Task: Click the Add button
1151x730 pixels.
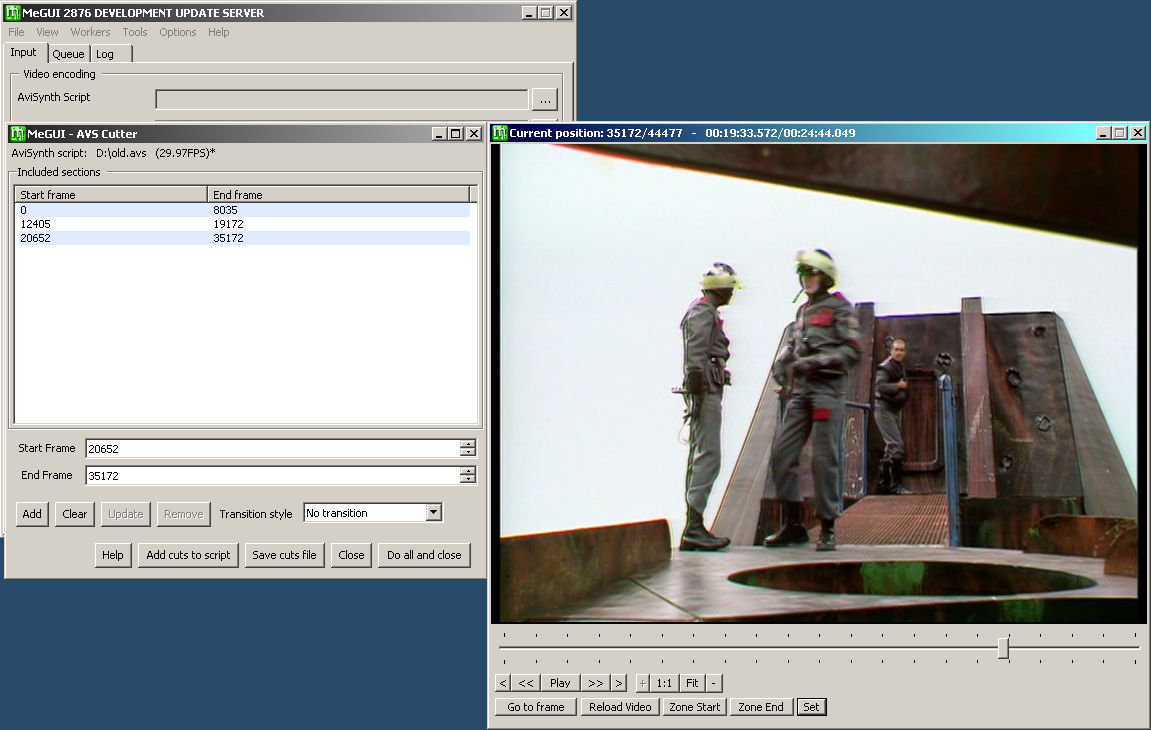Action: (x=32, y=514)
